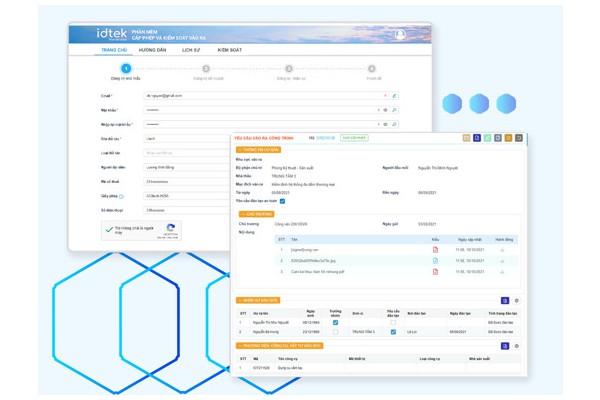Uncheck the Yêu cầu đào tạo an toàn checkbox

(x=282, y=201)
